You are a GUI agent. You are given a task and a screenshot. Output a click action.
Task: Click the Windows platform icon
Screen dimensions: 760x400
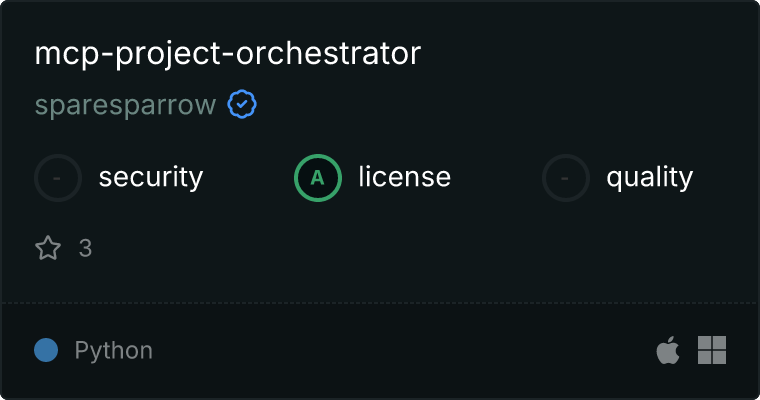pyautogui.click(x=712, y=350)
